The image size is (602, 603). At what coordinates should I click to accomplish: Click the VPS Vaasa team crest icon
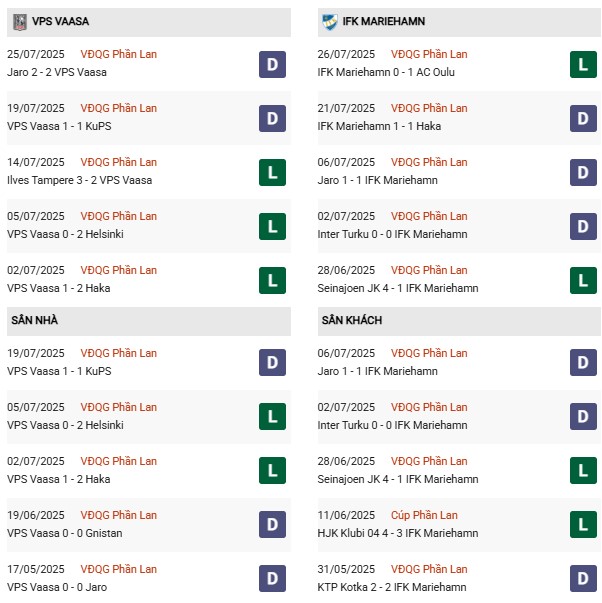pos(19,20)
